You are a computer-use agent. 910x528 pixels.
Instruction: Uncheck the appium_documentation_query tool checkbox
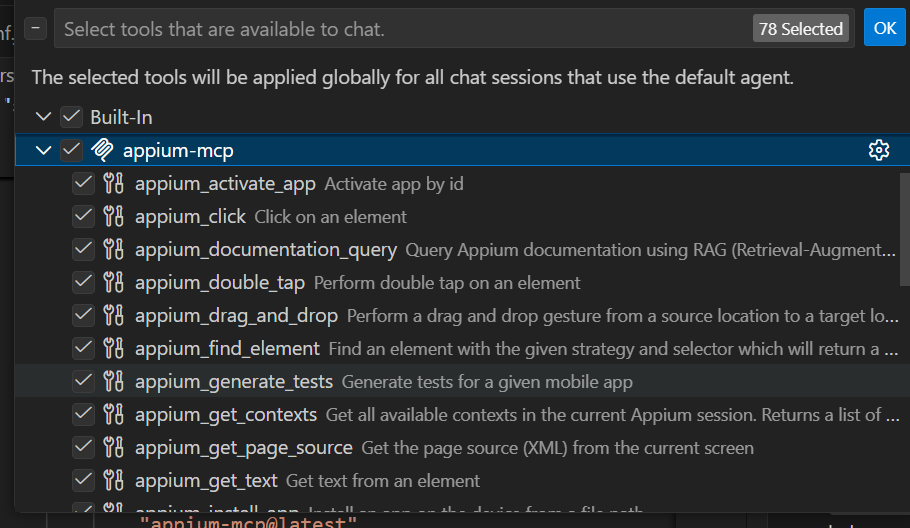point(83,250)
